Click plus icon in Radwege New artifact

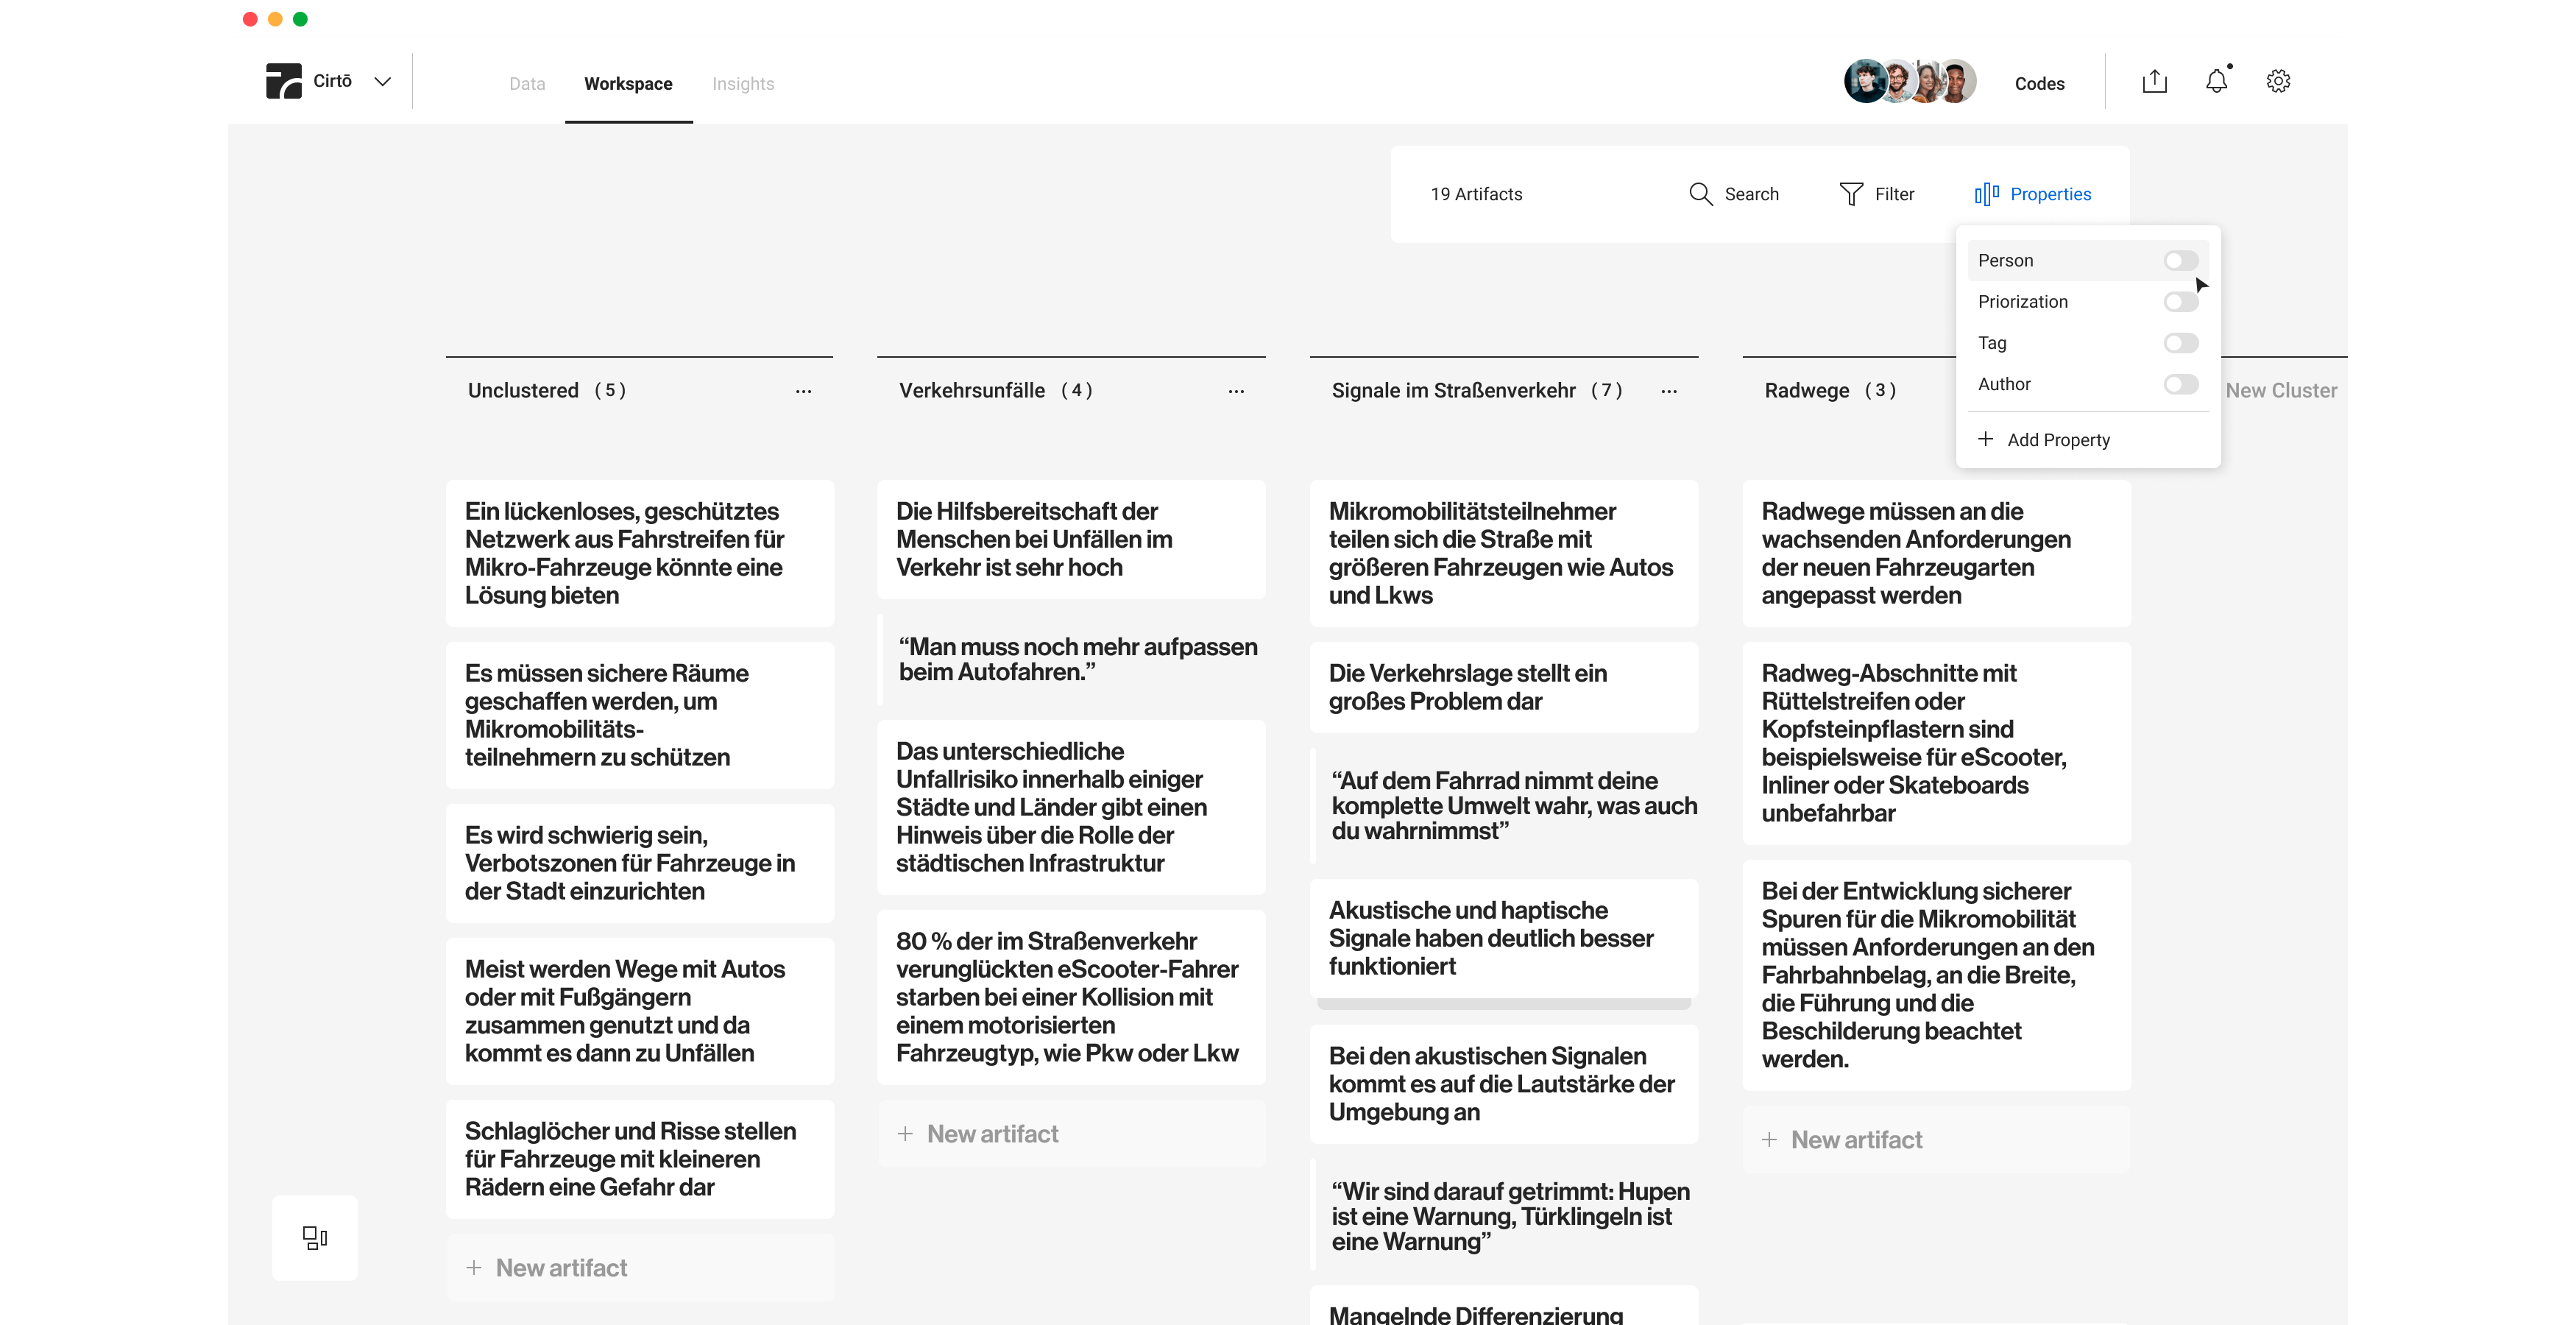click(1769, 1140)
